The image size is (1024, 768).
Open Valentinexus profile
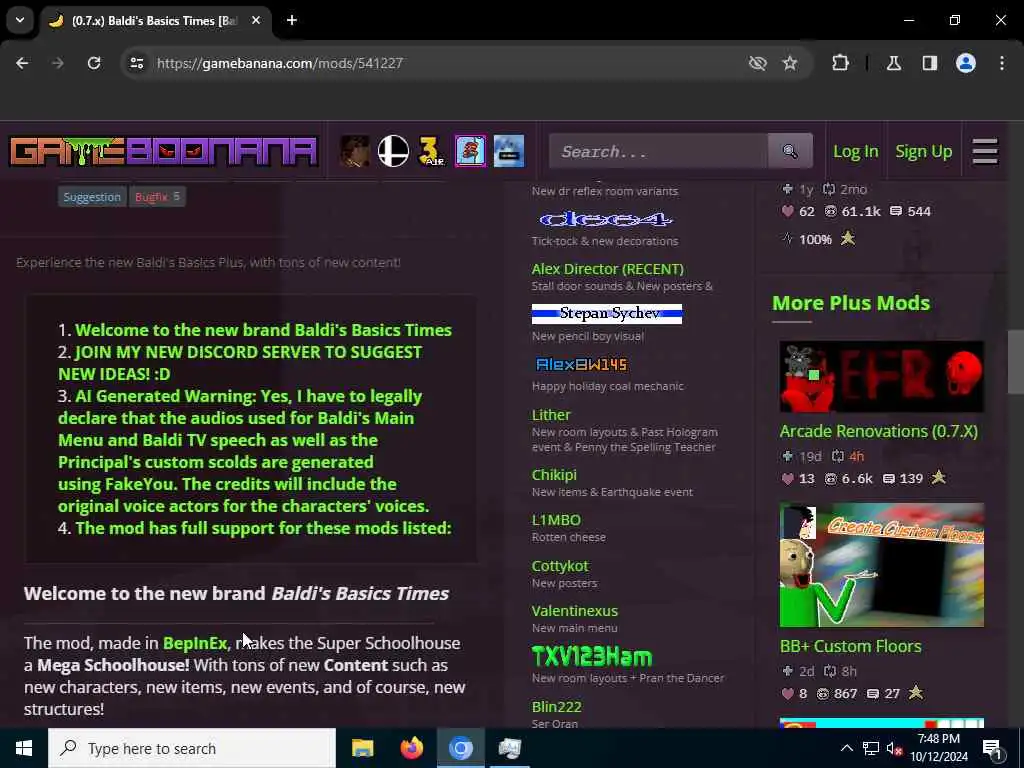(x=575, y=611)
